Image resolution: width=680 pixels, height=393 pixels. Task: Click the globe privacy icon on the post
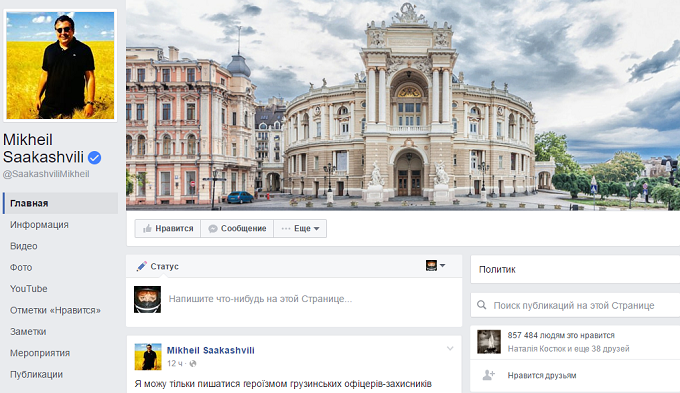(193, 364)
